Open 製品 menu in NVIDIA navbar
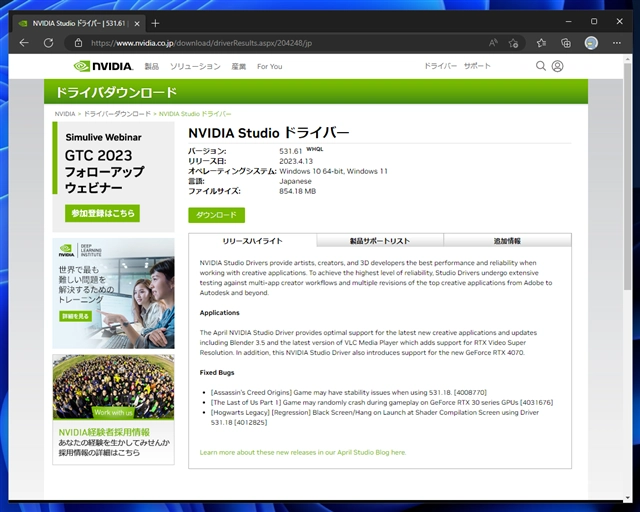Viewport: 640px width, 512px height. coord(151,66)
